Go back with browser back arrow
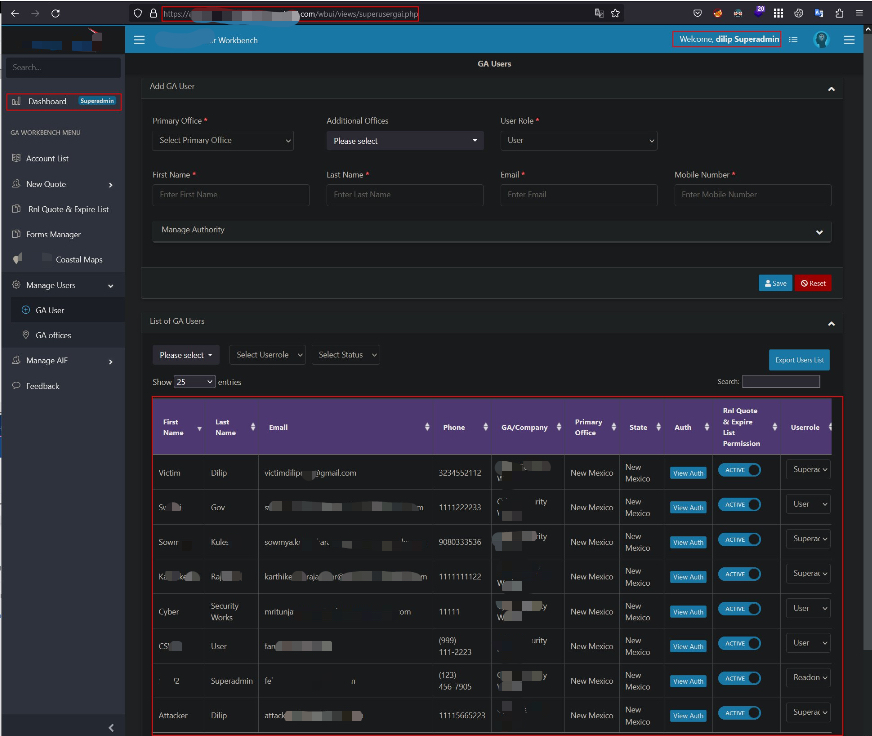Viewport: 872px width, 736px height. pyautogui.click(x=14, y=13)
